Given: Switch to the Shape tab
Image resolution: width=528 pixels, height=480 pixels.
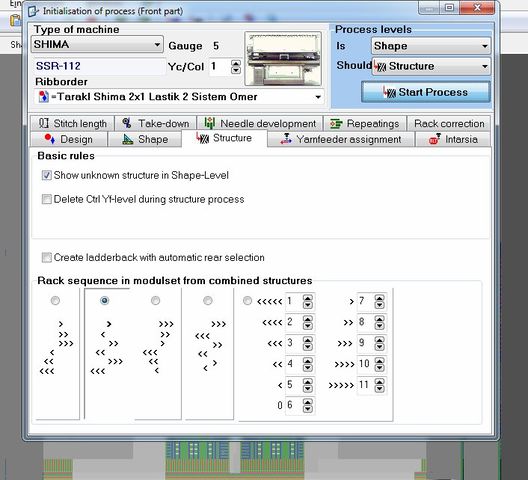Looking at the screenshot, I should tap(145, 139).
